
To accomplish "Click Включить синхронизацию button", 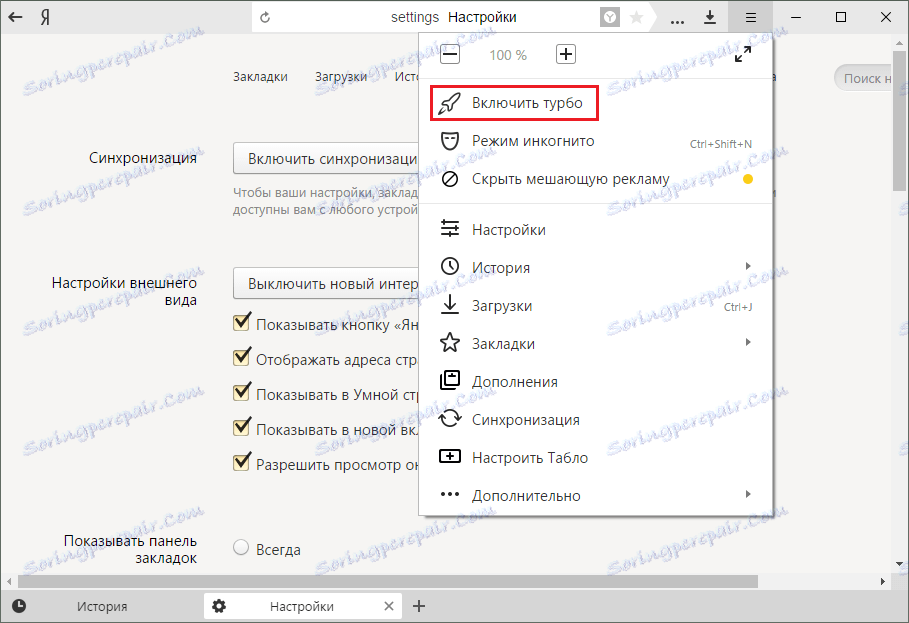I will pyautogui.click(x=326, y=158).
